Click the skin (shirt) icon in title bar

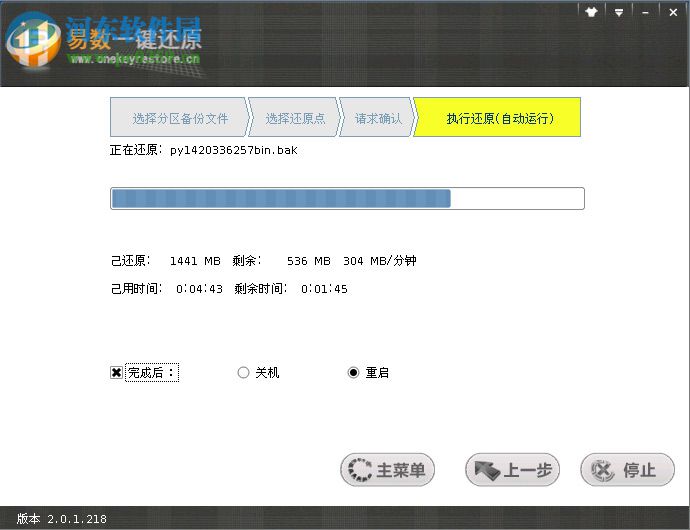(x=591, y=12)
